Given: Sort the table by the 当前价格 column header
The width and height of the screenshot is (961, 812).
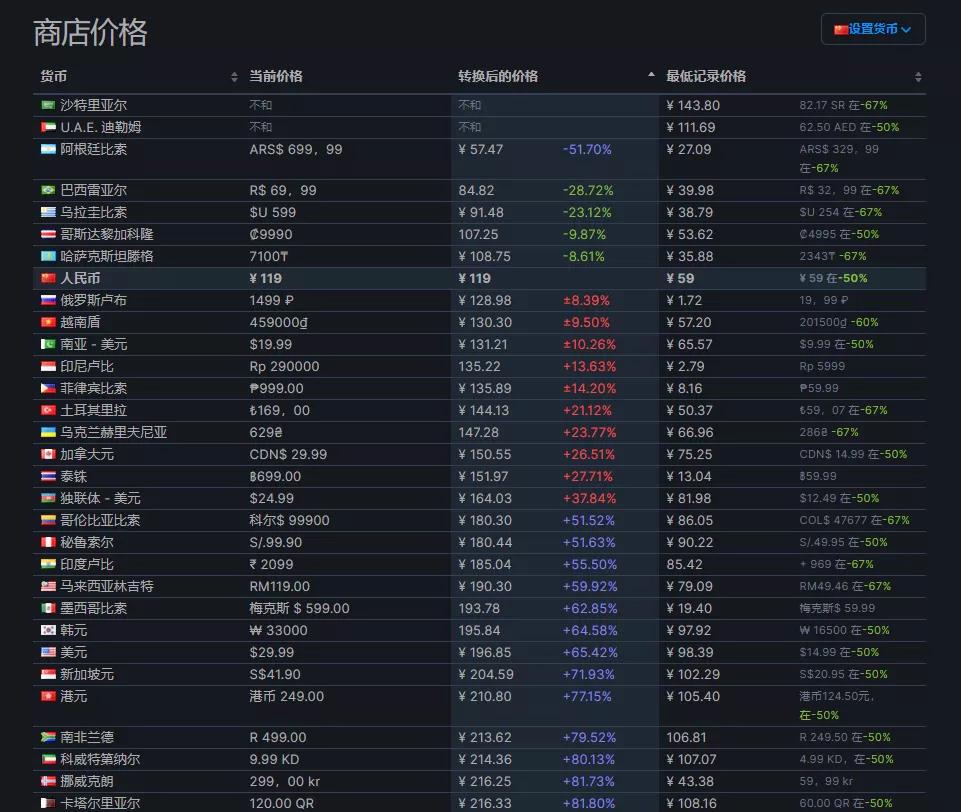Looking at the screenshot, I should [x=277, y=75].
